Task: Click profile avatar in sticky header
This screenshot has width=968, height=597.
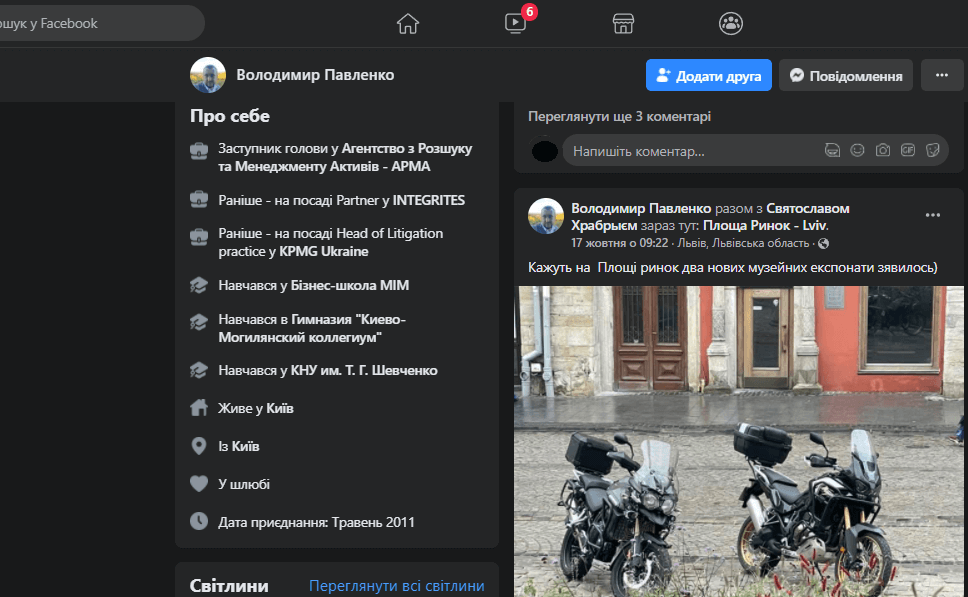Action: coord(207,75)
